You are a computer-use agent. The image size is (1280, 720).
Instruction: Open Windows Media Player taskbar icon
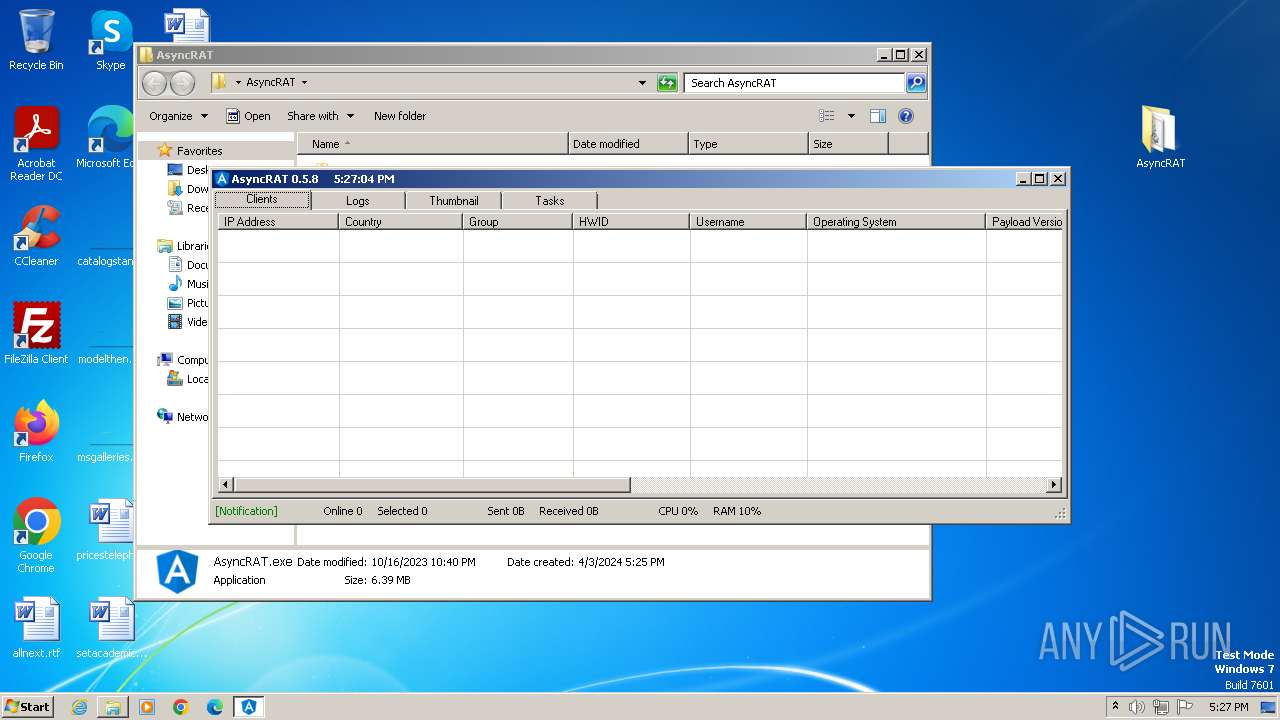tap(147, 707)
